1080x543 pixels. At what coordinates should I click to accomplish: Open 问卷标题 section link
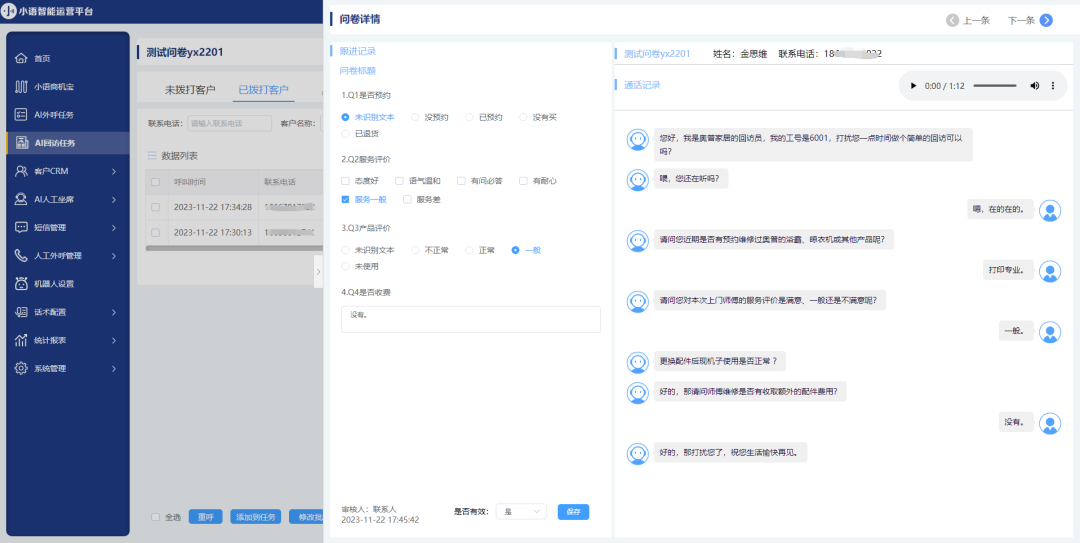pyautogui.click(x=357, y=71)
